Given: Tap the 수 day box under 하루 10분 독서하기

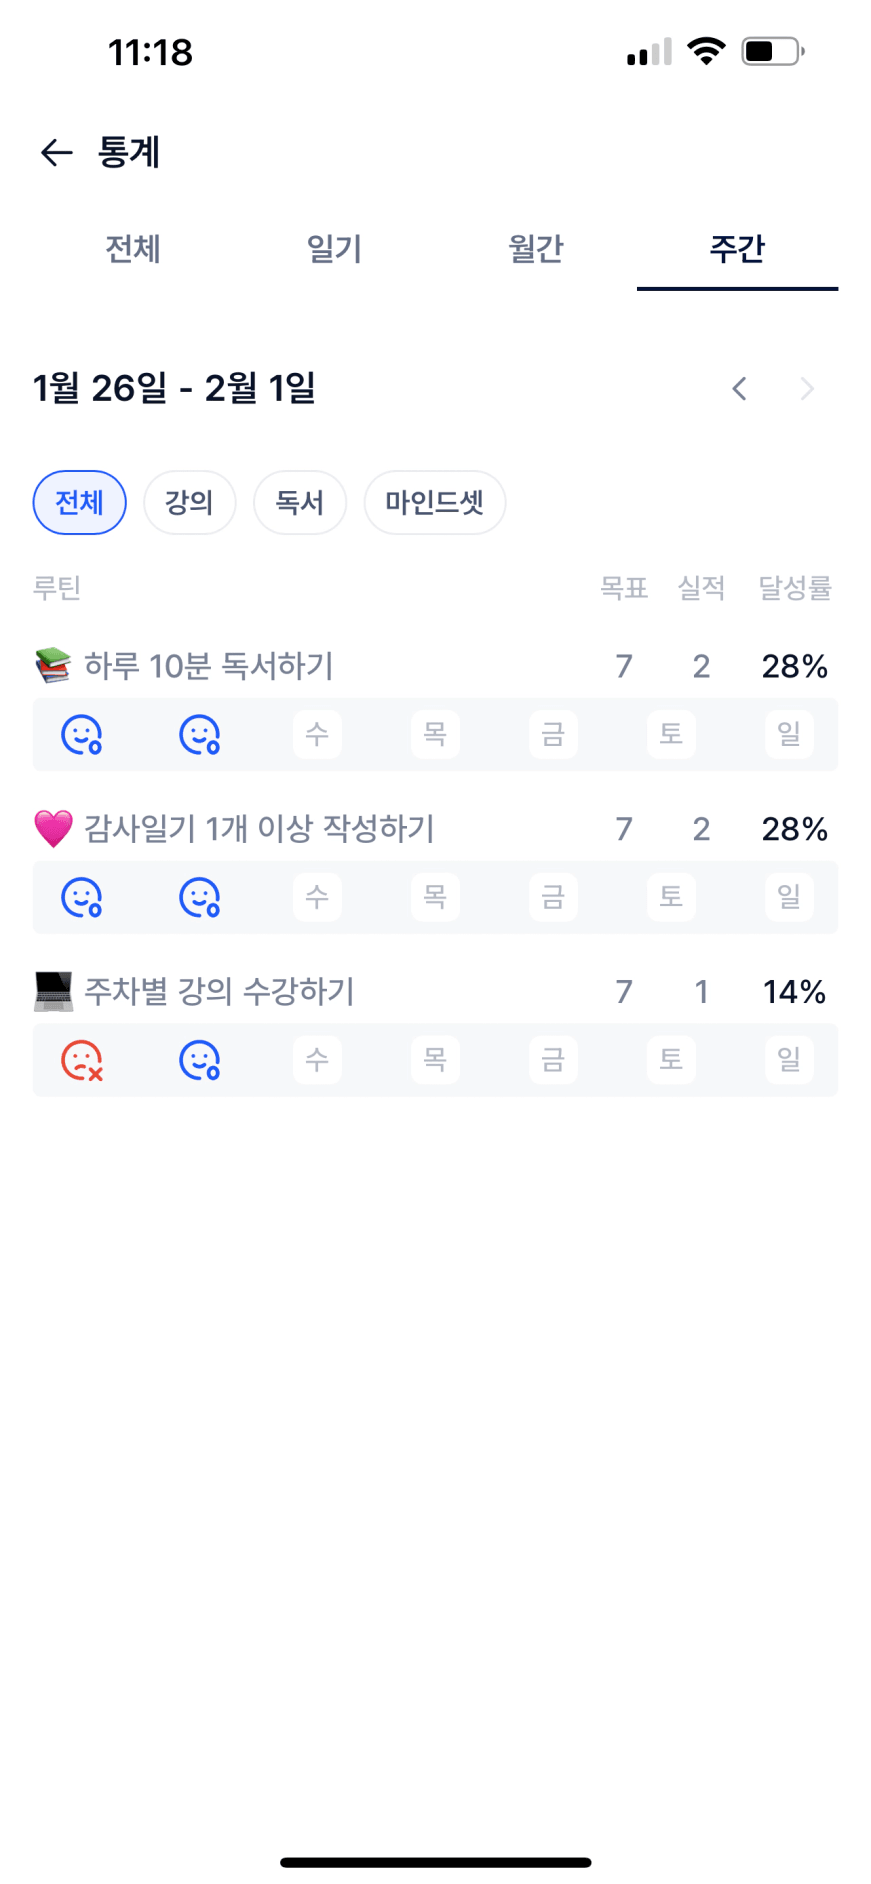Looking at the screenshot, I should [x=317, y=735].
